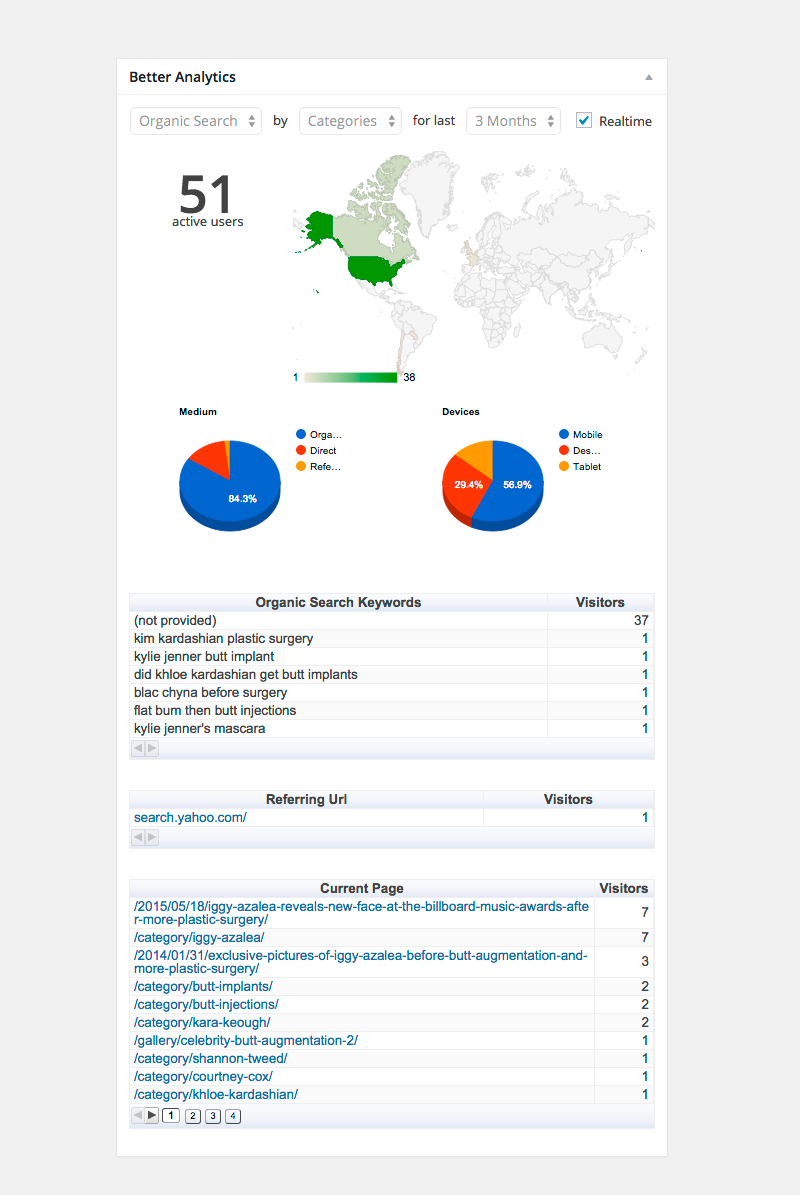Select 'kim kardashian plastic surgery' row
The height and width of the screenshot is (1195, 800).
coord(392,639)
